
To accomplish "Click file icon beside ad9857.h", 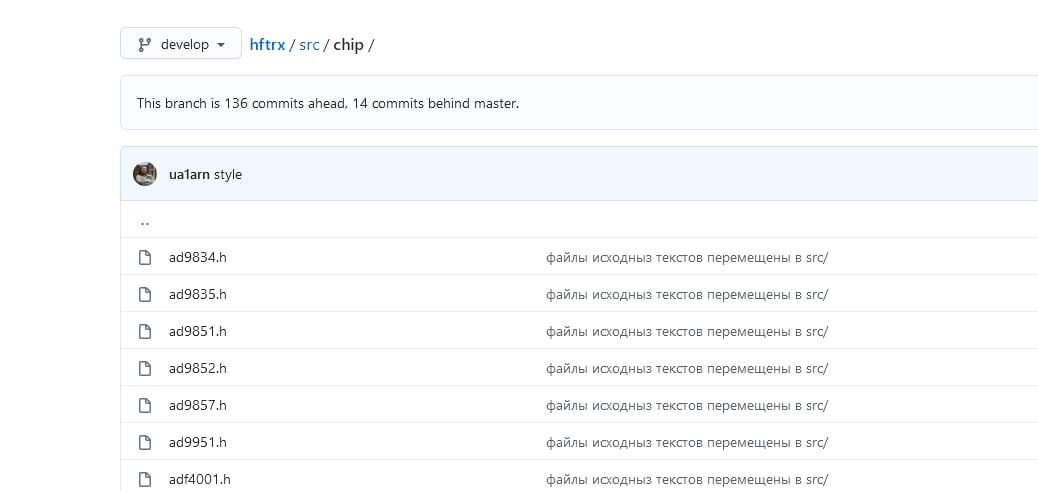I will (144, 406).
